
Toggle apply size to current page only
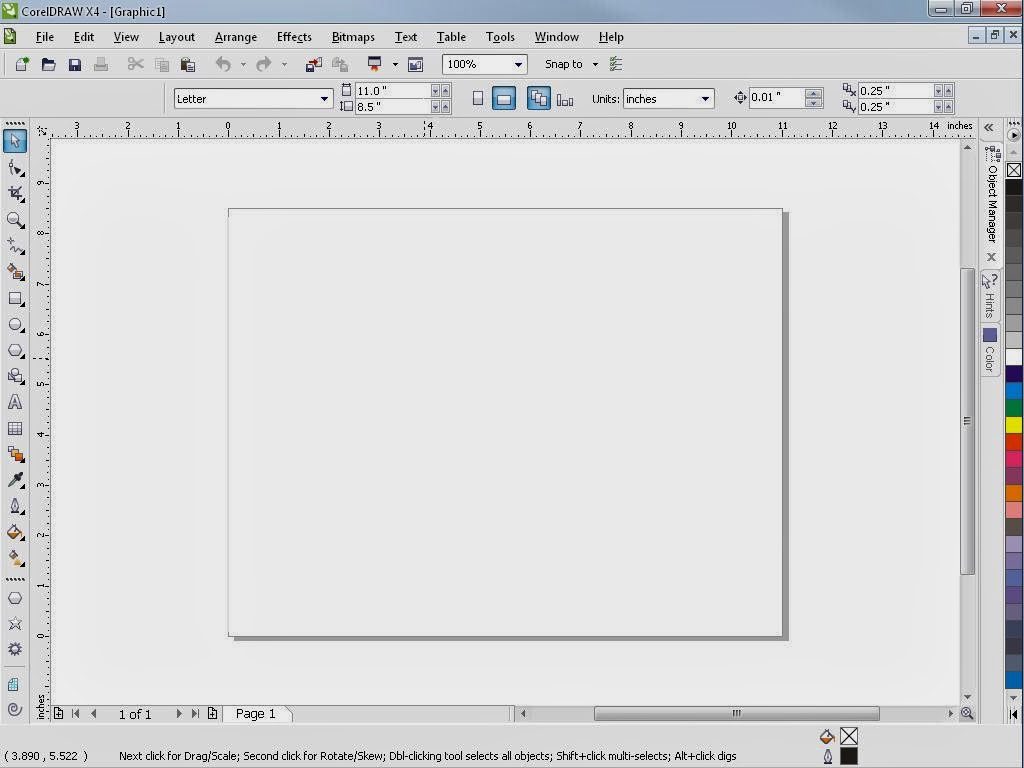[x=565, y=98]
